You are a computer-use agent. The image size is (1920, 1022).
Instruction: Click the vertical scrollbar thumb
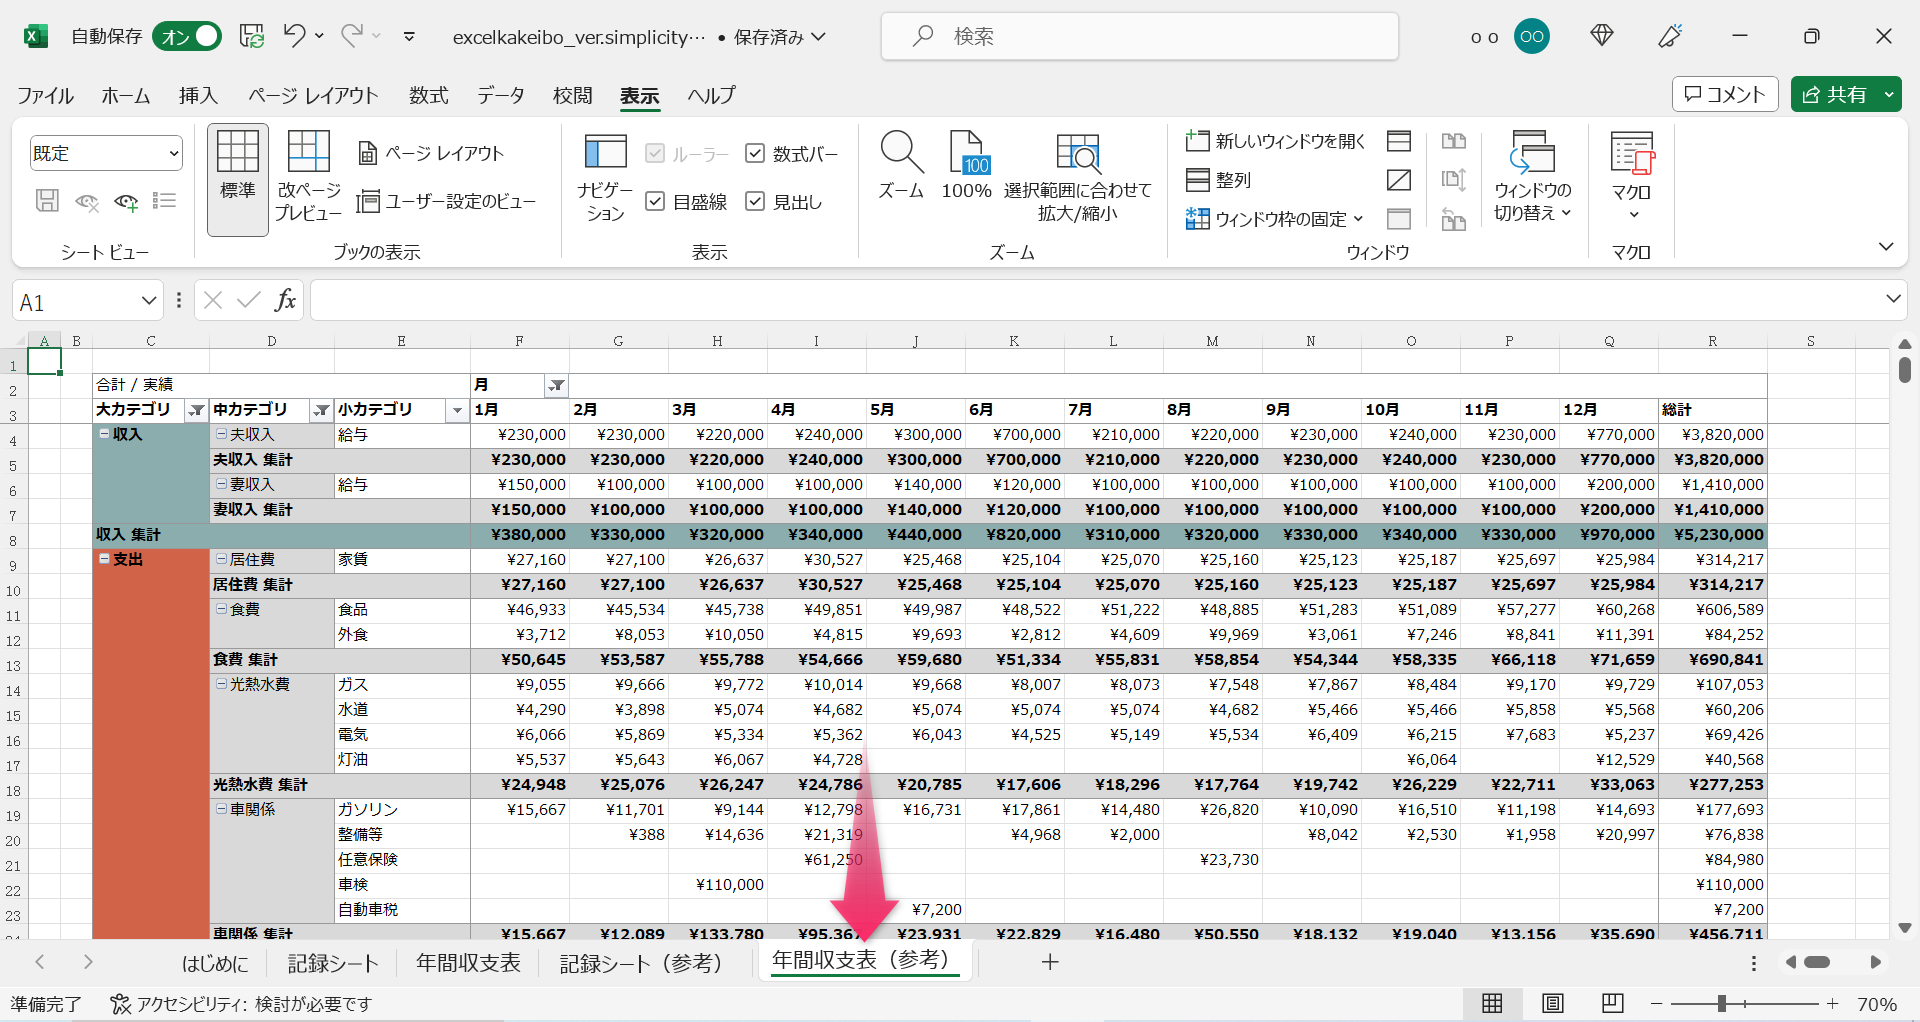[1905, 370]
